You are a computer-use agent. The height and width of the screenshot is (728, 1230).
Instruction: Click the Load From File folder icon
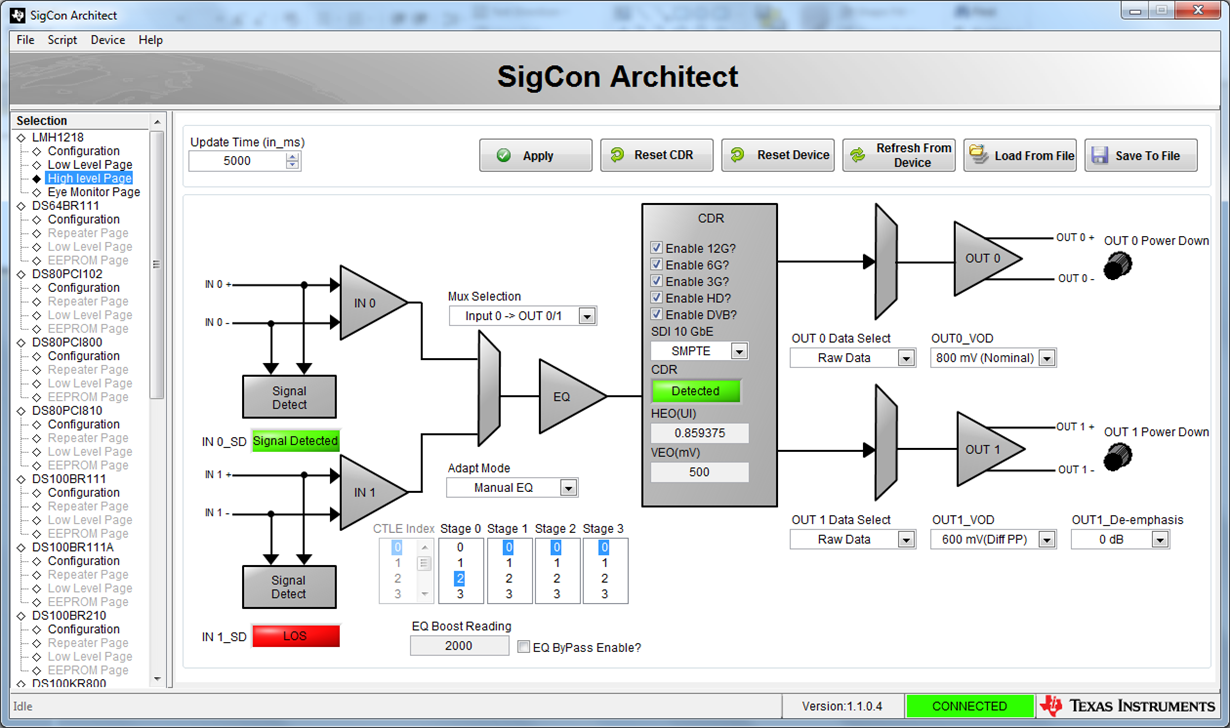pos(979,155)
